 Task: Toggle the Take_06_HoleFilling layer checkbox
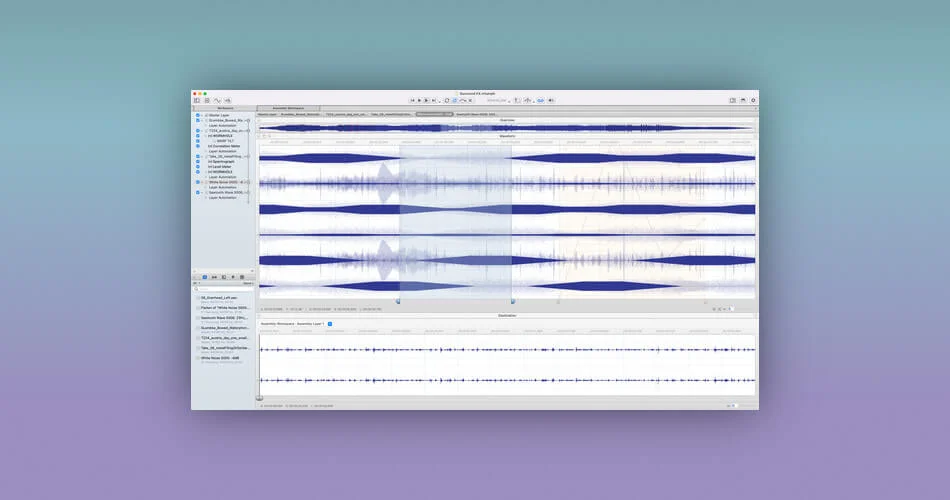(198, 156)
